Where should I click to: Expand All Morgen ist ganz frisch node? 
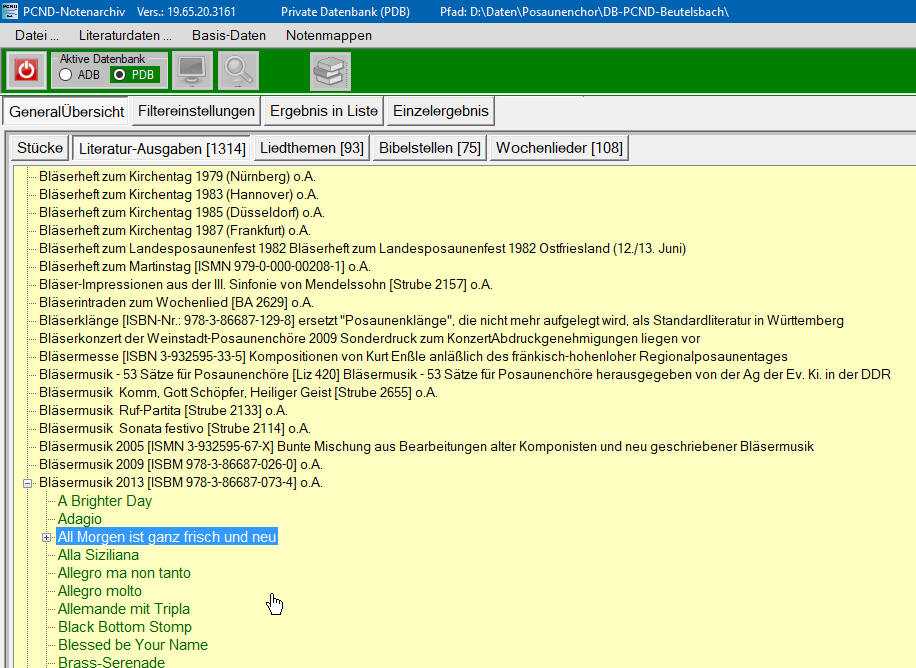(x=46, y=537)
